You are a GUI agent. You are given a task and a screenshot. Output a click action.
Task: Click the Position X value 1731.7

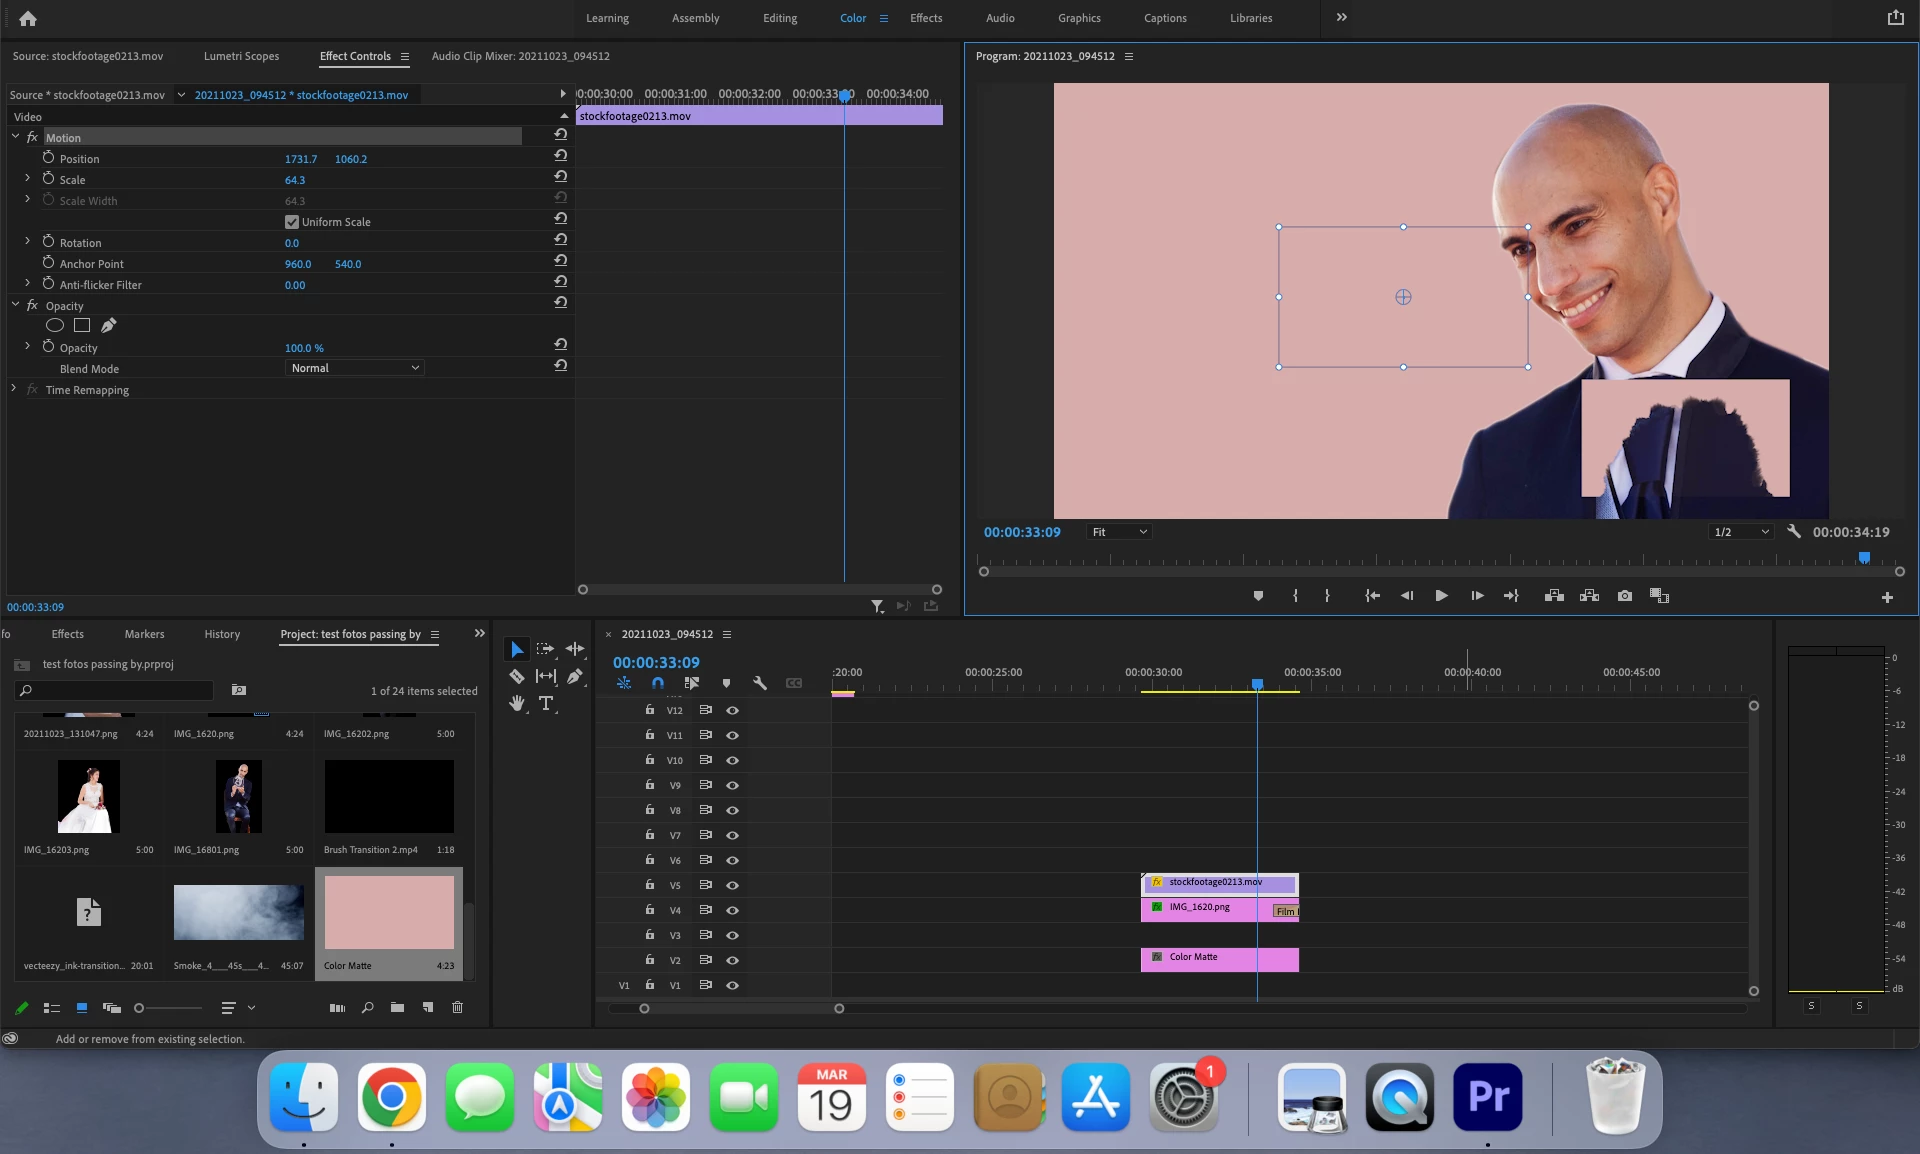(300, 159)
